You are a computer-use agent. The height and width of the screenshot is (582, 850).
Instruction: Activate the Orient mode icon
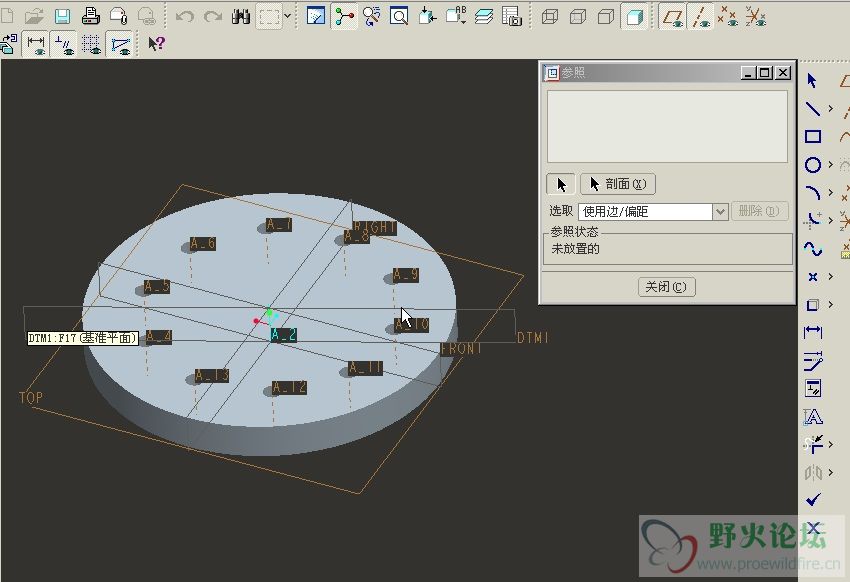coord(371,16)
